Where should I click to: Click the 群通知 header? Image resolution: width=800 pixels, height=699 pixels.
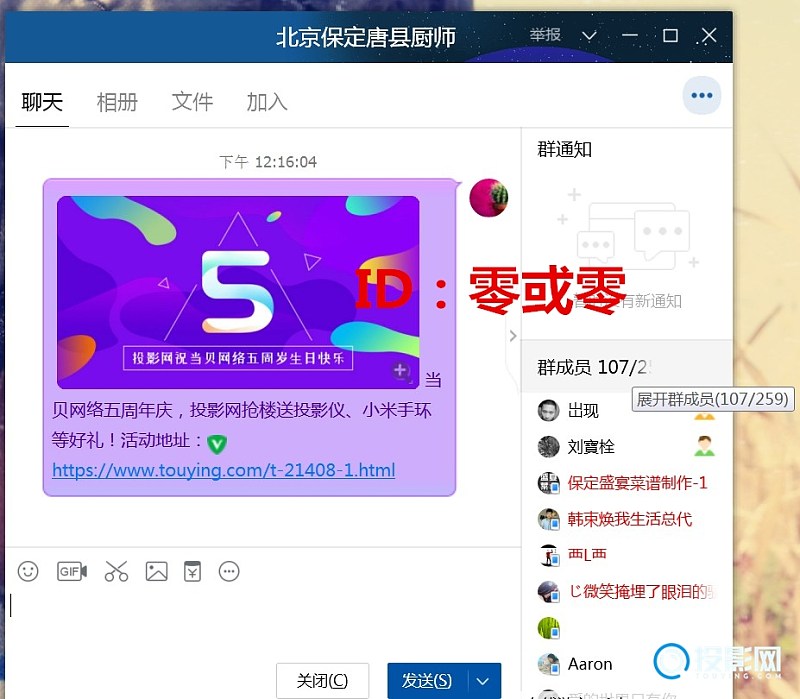pyautogui.click(x=564, y=149)
